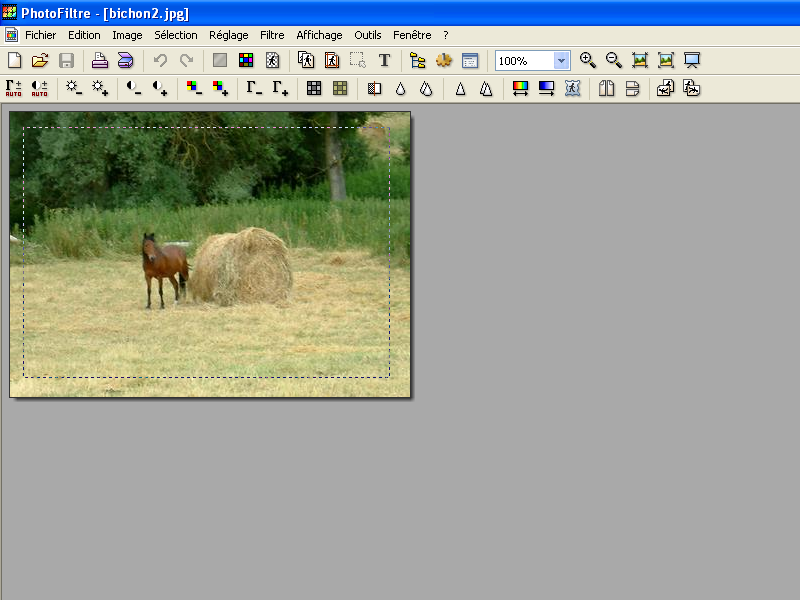This screenshot has width=800, height=600.
Task: Apply the Grayscale filter grid icon
Action: click(x=314, y=88)
